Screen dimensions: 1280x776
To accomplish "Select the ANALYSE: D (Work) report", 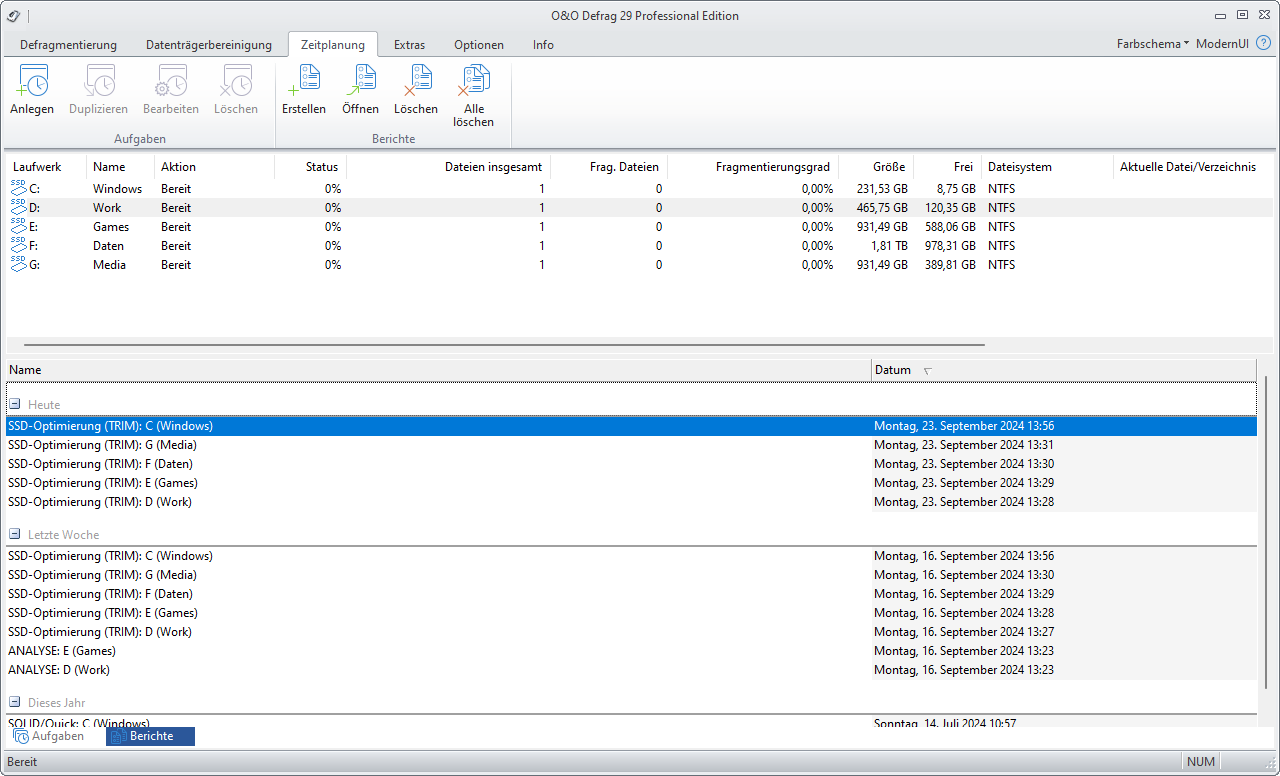I will tap(631, 670).
